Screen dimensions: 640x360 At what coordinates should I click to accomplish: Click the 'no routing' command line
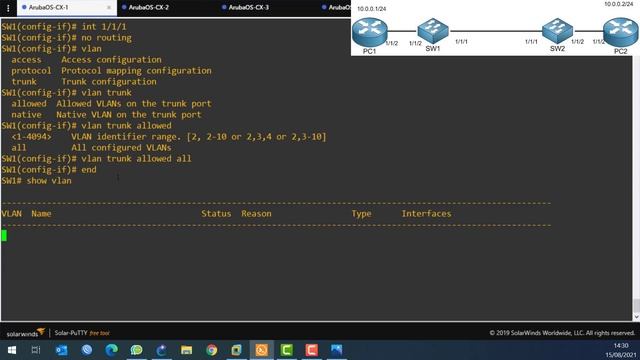tap(67, 38)
